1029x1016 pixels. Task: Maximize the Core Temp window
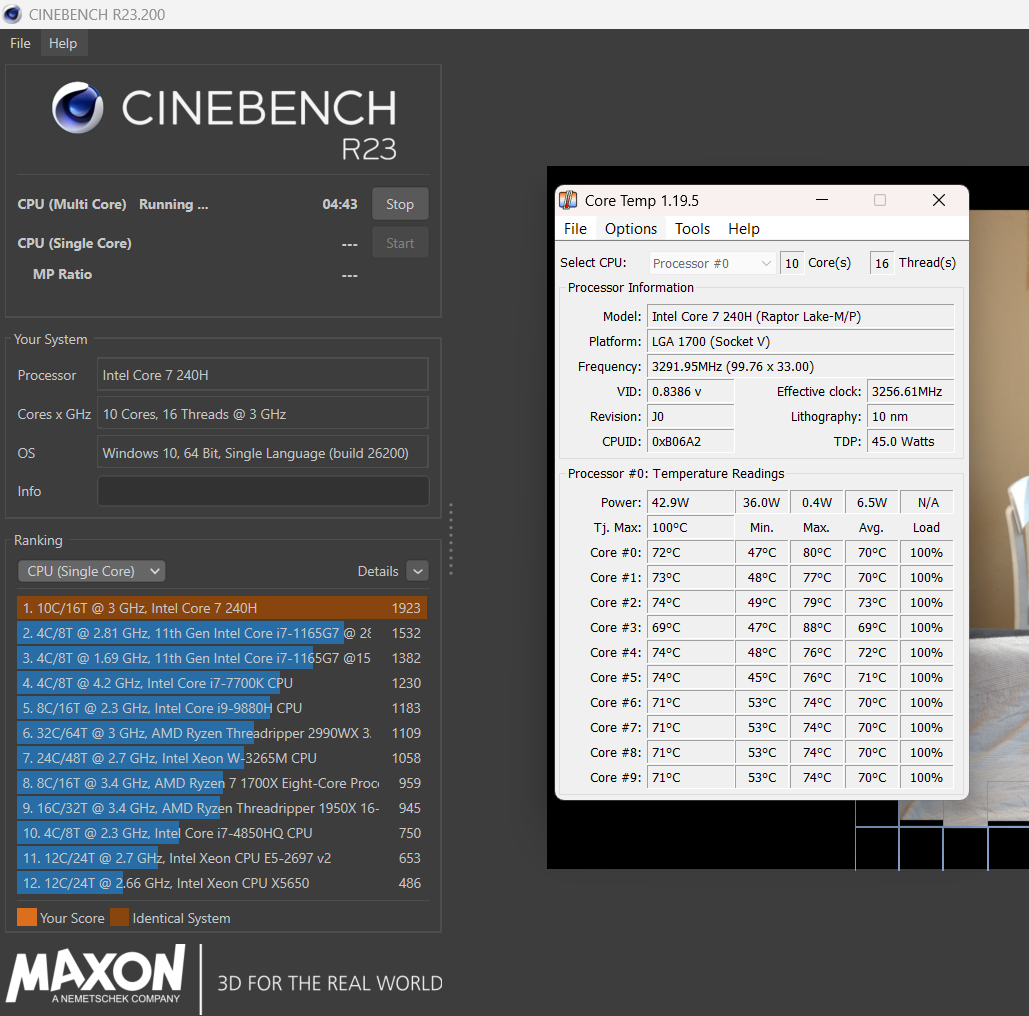[880, 200]
